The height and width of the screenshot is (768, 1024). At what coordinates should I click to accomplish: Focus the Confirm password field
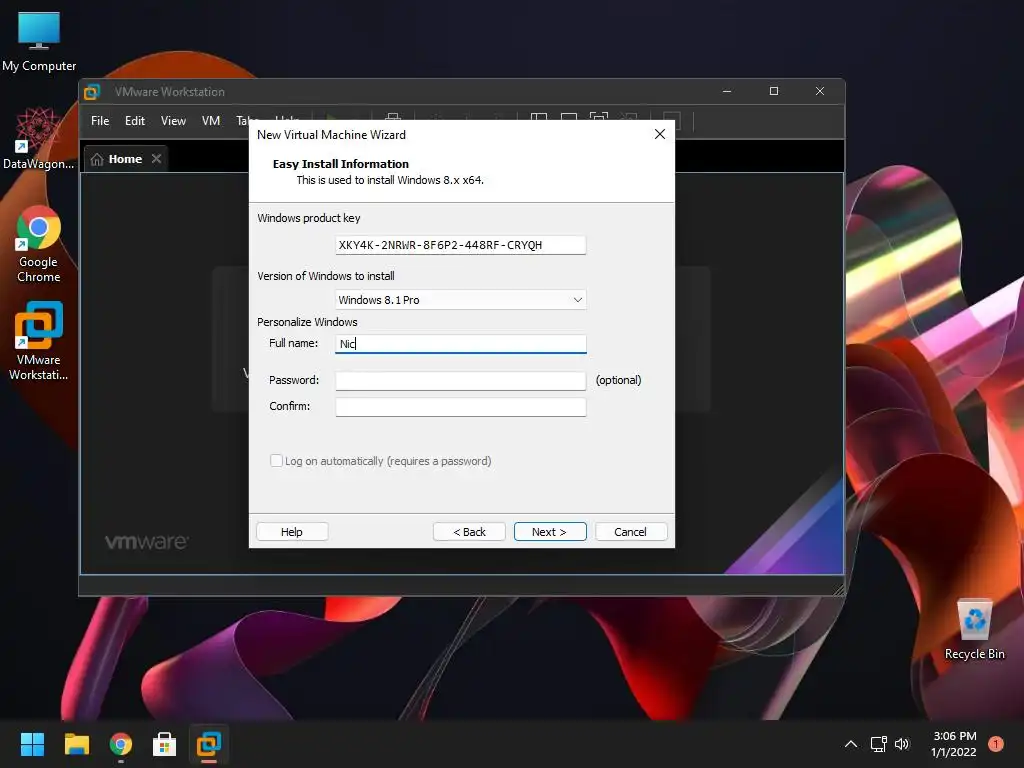click(x=460, y=407)
